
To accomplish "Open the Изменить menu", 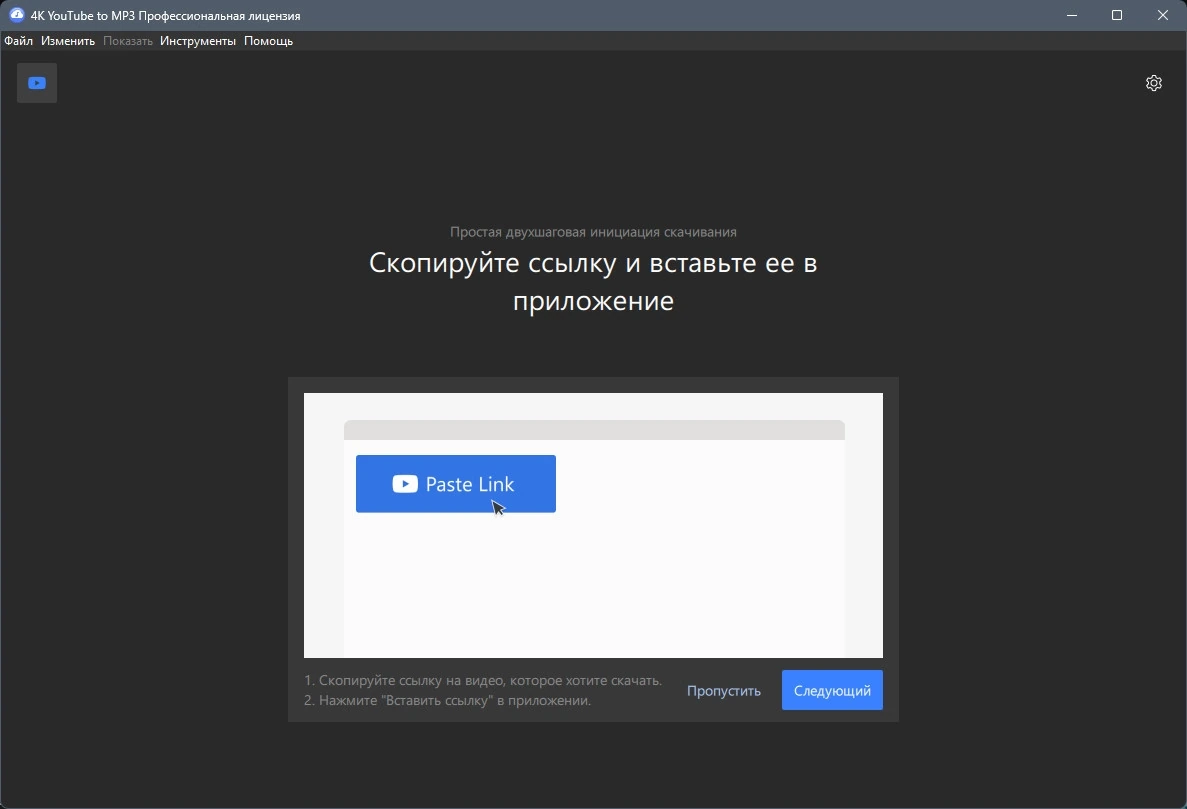I will pyautogui.click(x=68, y=41).
